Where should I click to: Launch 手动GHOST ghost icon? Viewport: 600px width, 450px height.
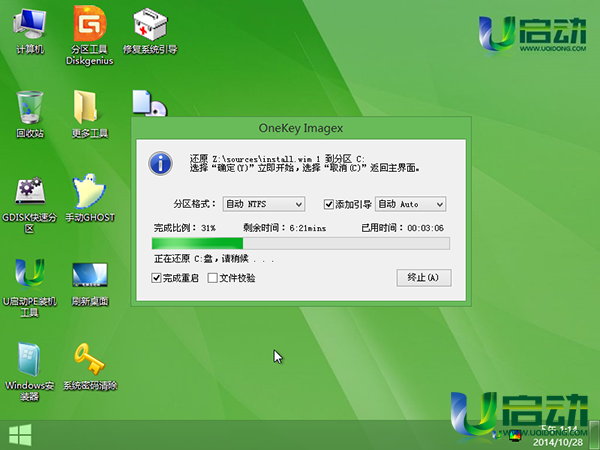(x=90, y=198)
